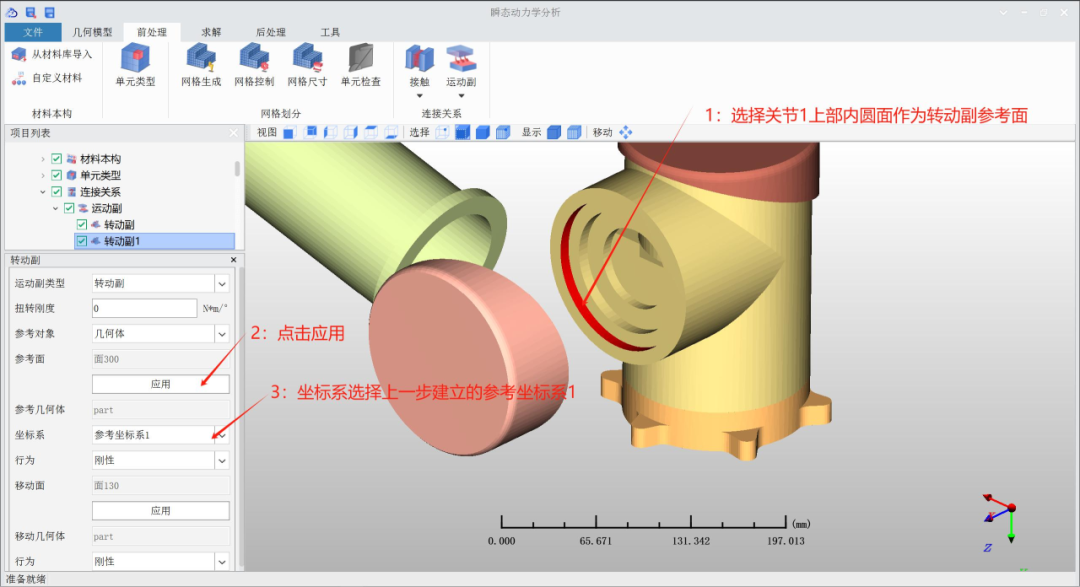The width and height of the screenshot is (1080, 587).
Task: Expand the 材料本构 tree node
Action: tap(43, 159)
